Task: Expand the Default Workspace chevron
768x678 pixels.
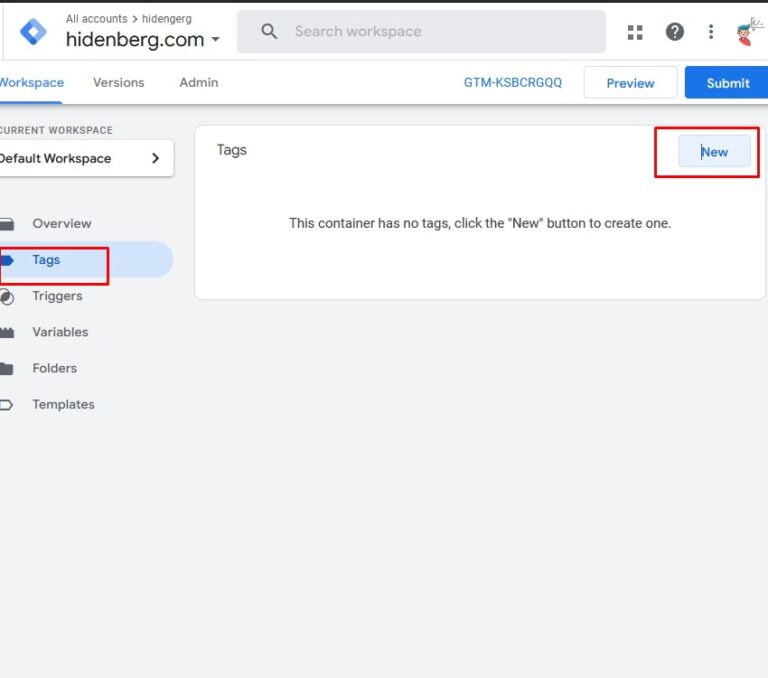Action: [x=155, y=158]
